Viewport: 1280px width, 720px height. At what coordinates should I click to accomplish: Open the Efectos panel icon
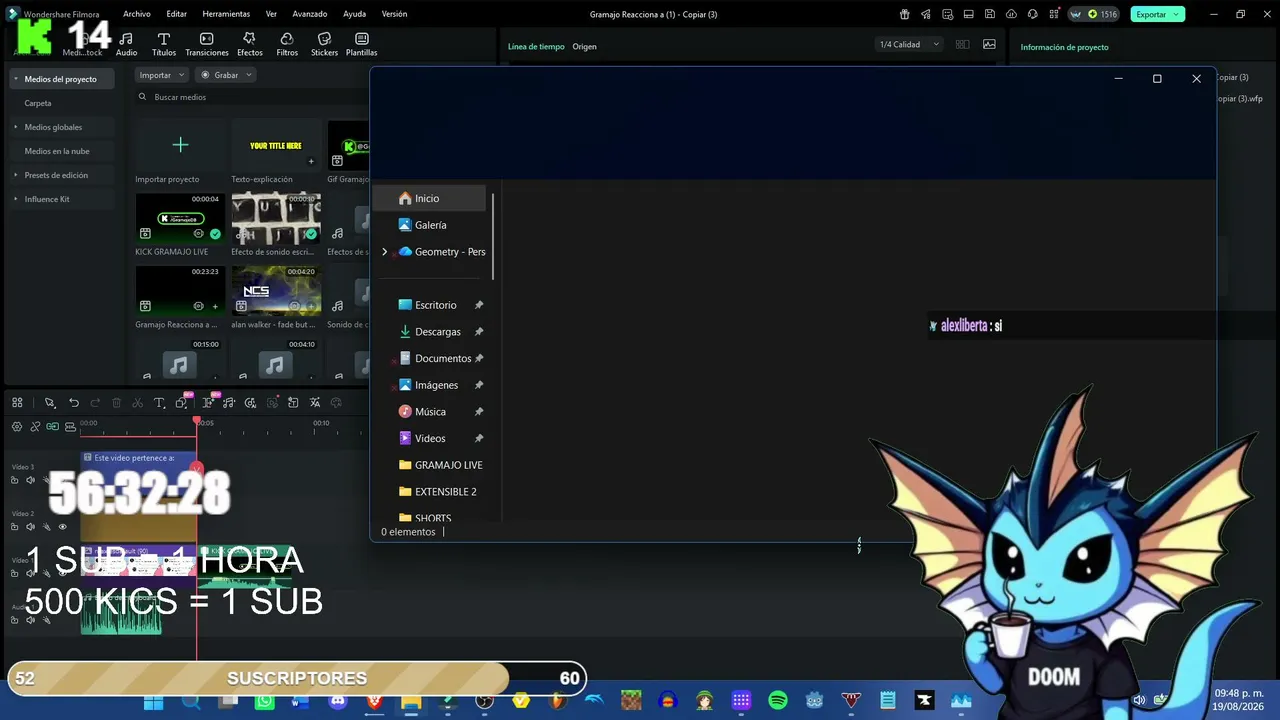coord(250,44)
